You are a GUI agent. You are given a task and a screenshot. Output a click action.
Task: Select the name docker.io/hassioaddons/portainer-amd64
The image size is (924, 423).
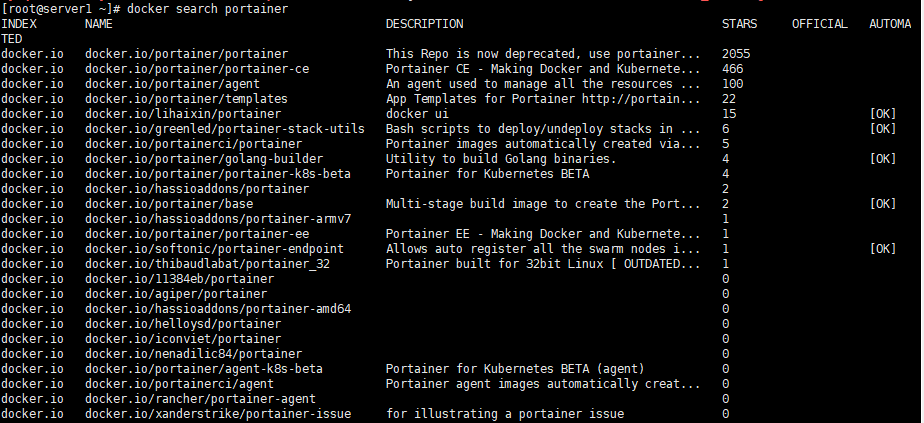point(217,309)
